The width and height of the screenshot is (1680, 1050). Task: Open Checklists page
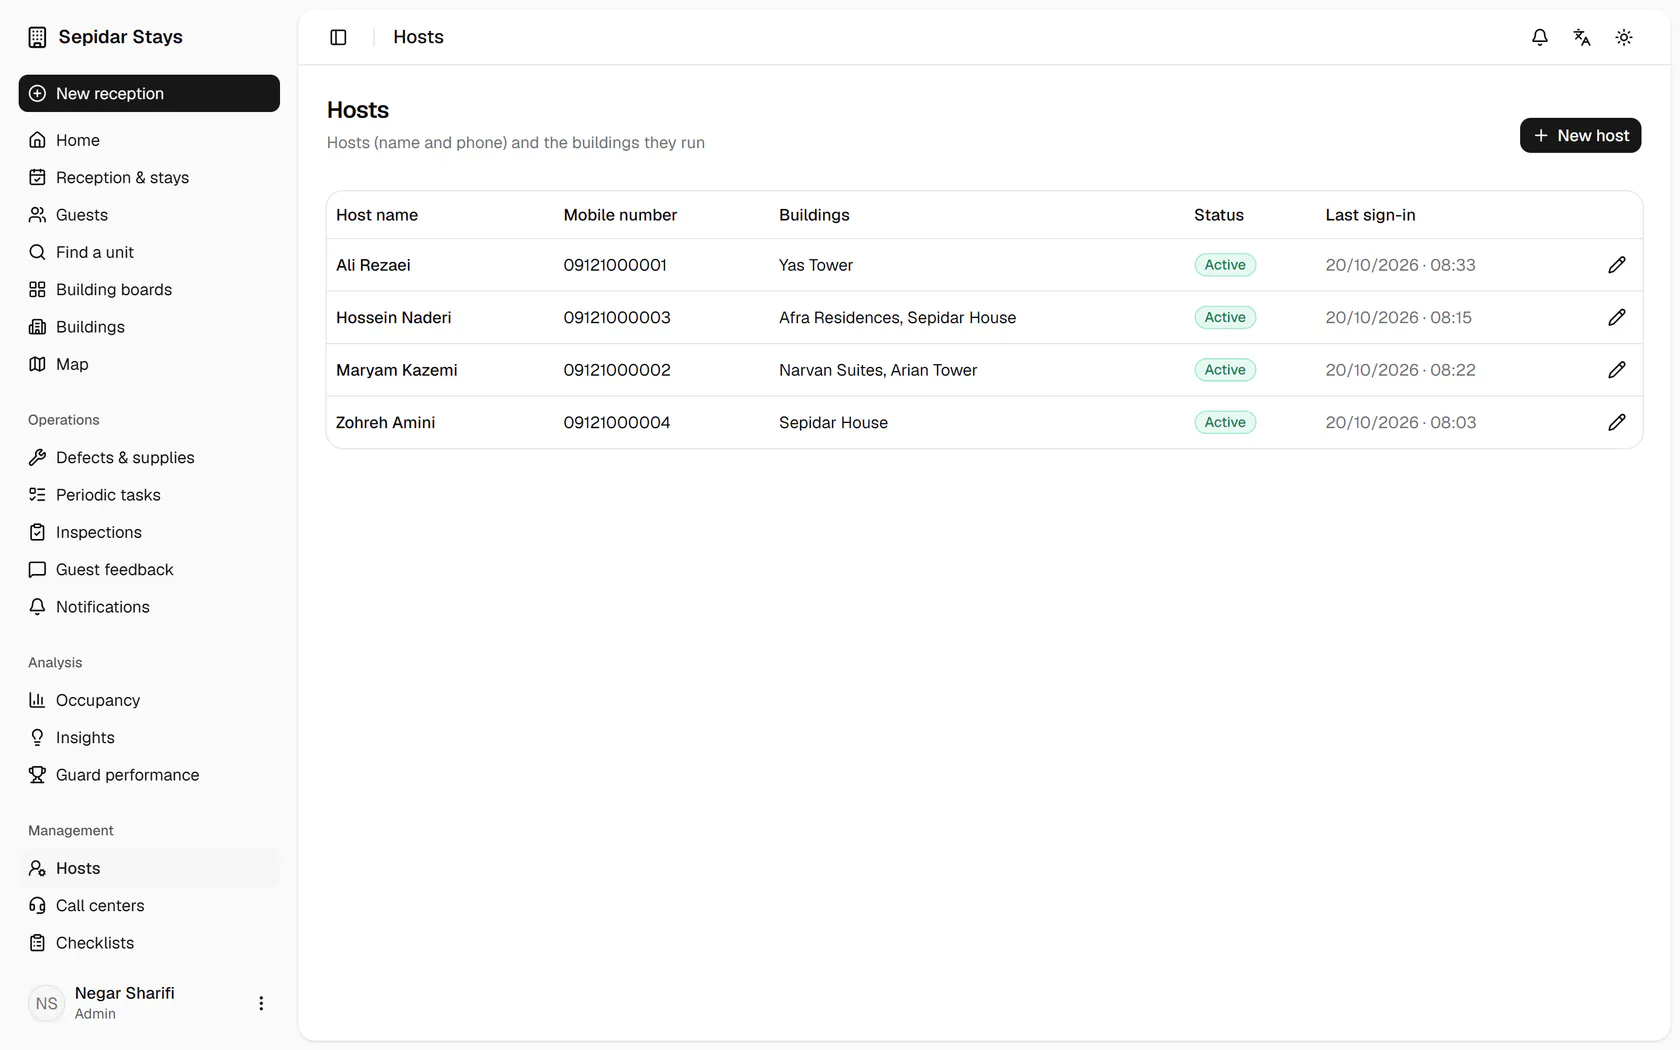(149, 943)
